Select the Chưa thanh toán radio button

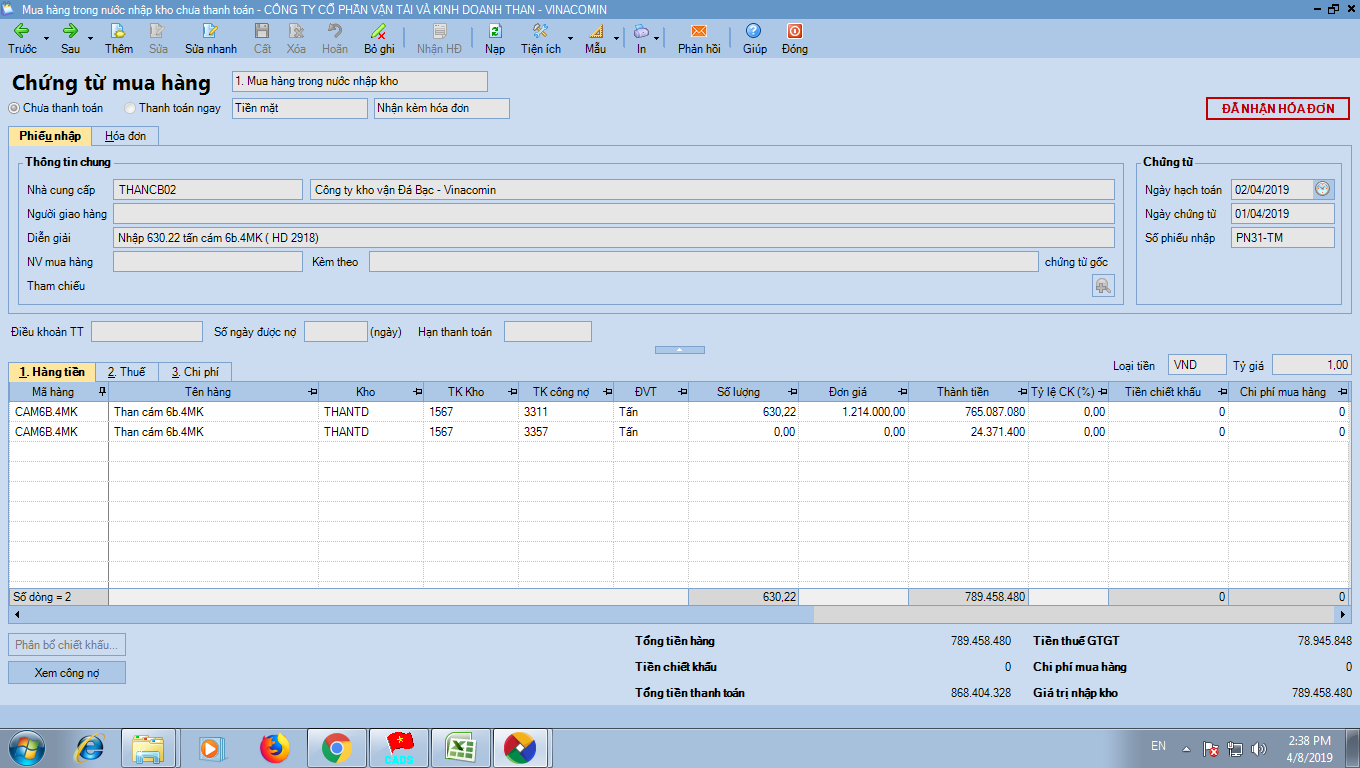pyautogui.click(x=14, y=108)
